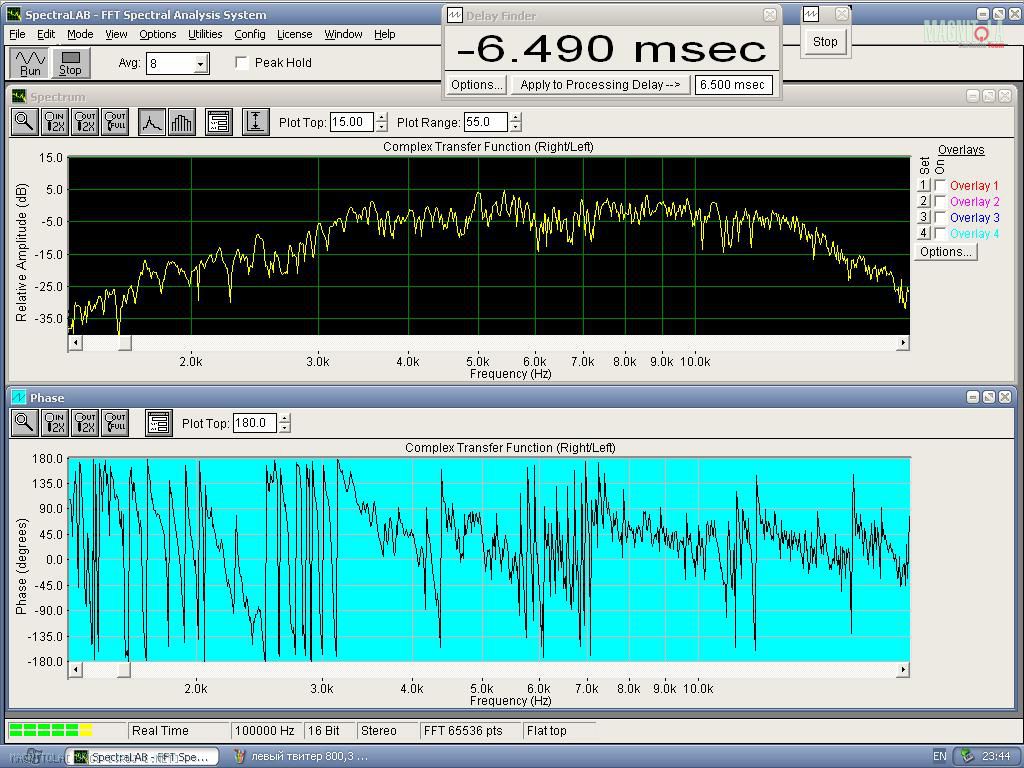
Task: Click the Run button in main toolbar
Action: pyautogui.click(x=29, y=63)
